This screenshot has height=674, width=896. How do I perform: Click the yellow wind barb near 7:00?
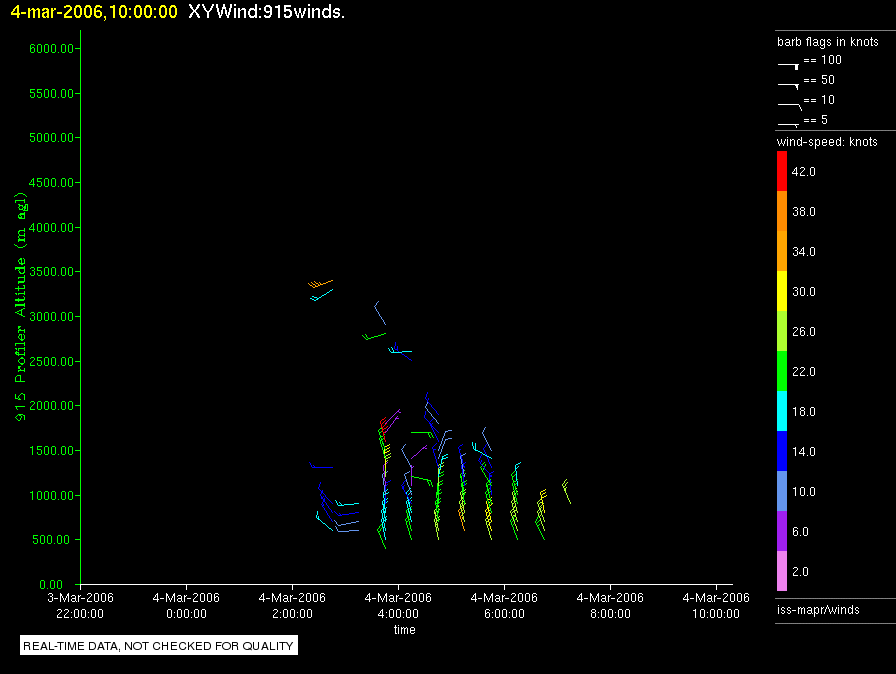[566, 491]
